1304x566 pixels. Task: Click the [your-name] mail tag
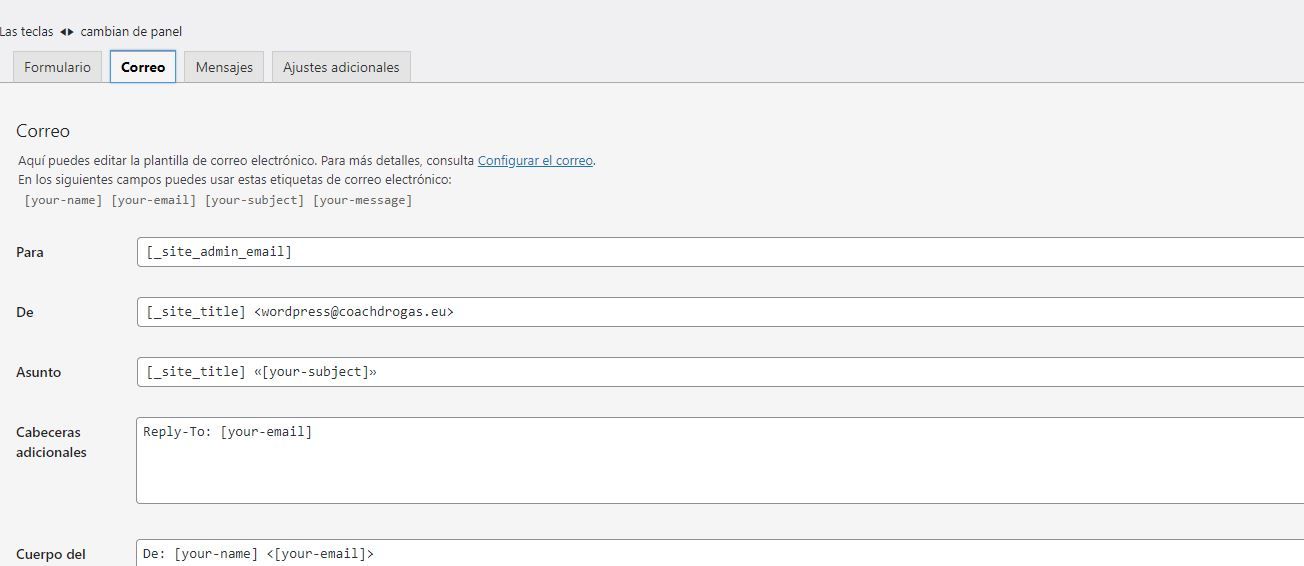pyautogui.click(x=63, y=200)
